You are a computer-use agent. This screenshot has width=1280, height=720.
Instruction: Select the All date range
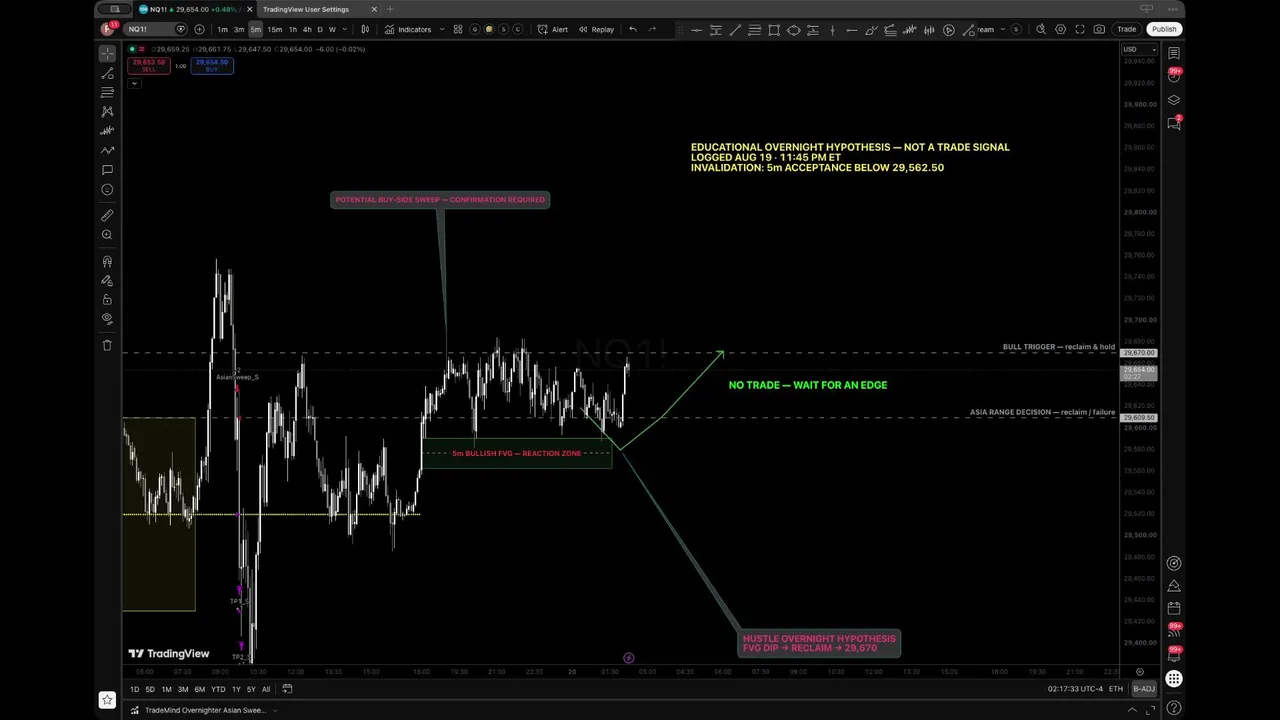tap(265, 689)
